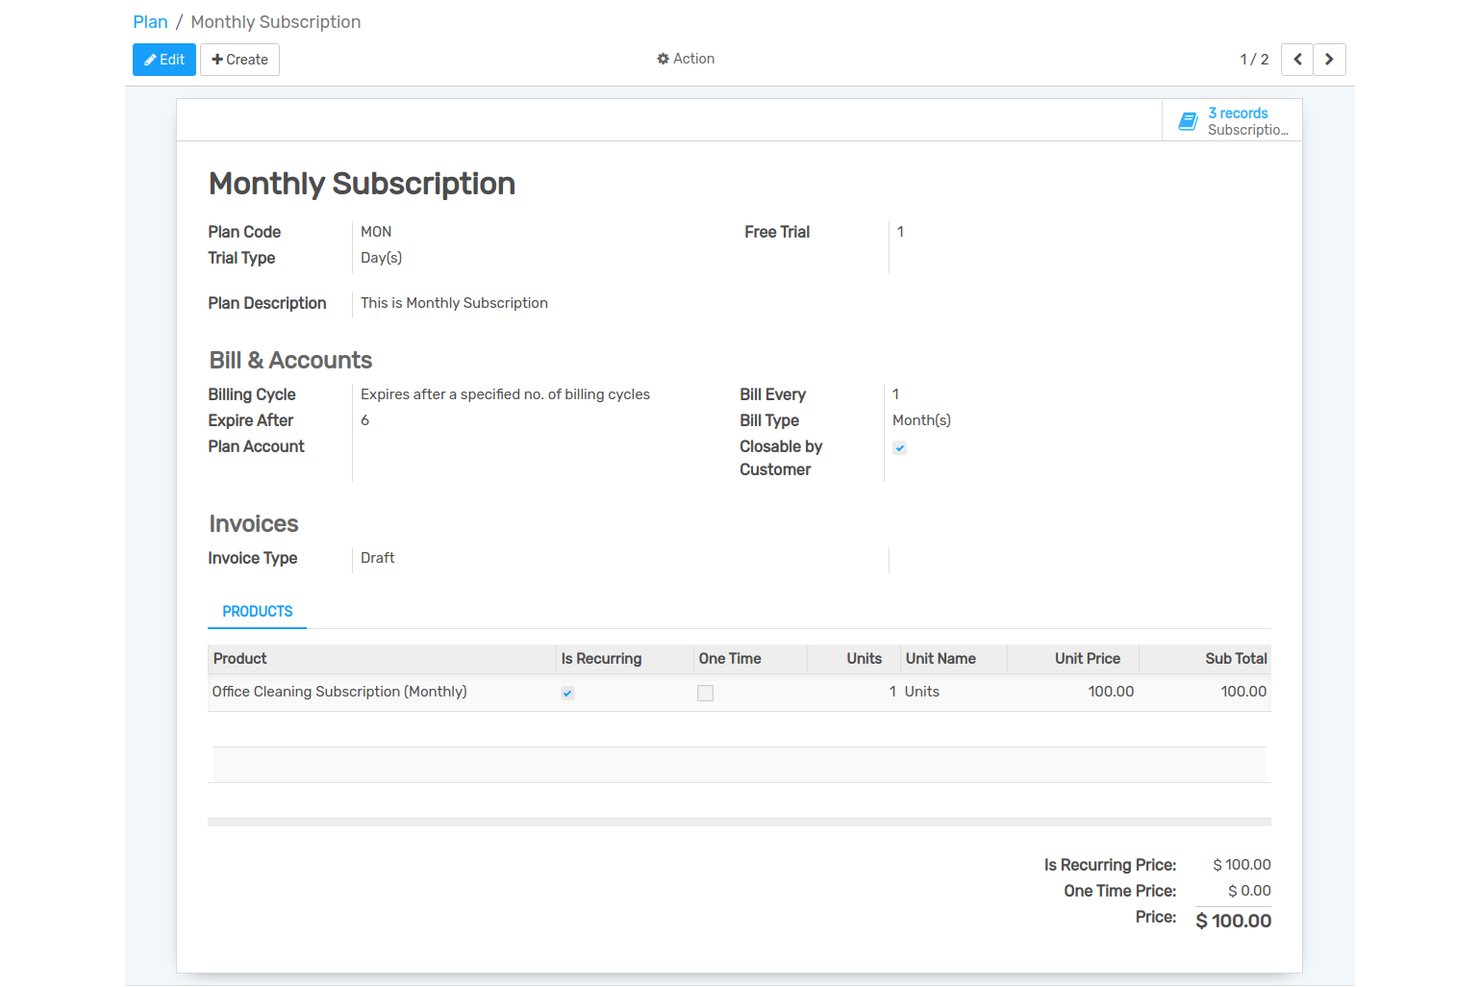Click the Units name cell in product row
The width and height of the screenshot is (1480, 987).
(x=922, y=692)
